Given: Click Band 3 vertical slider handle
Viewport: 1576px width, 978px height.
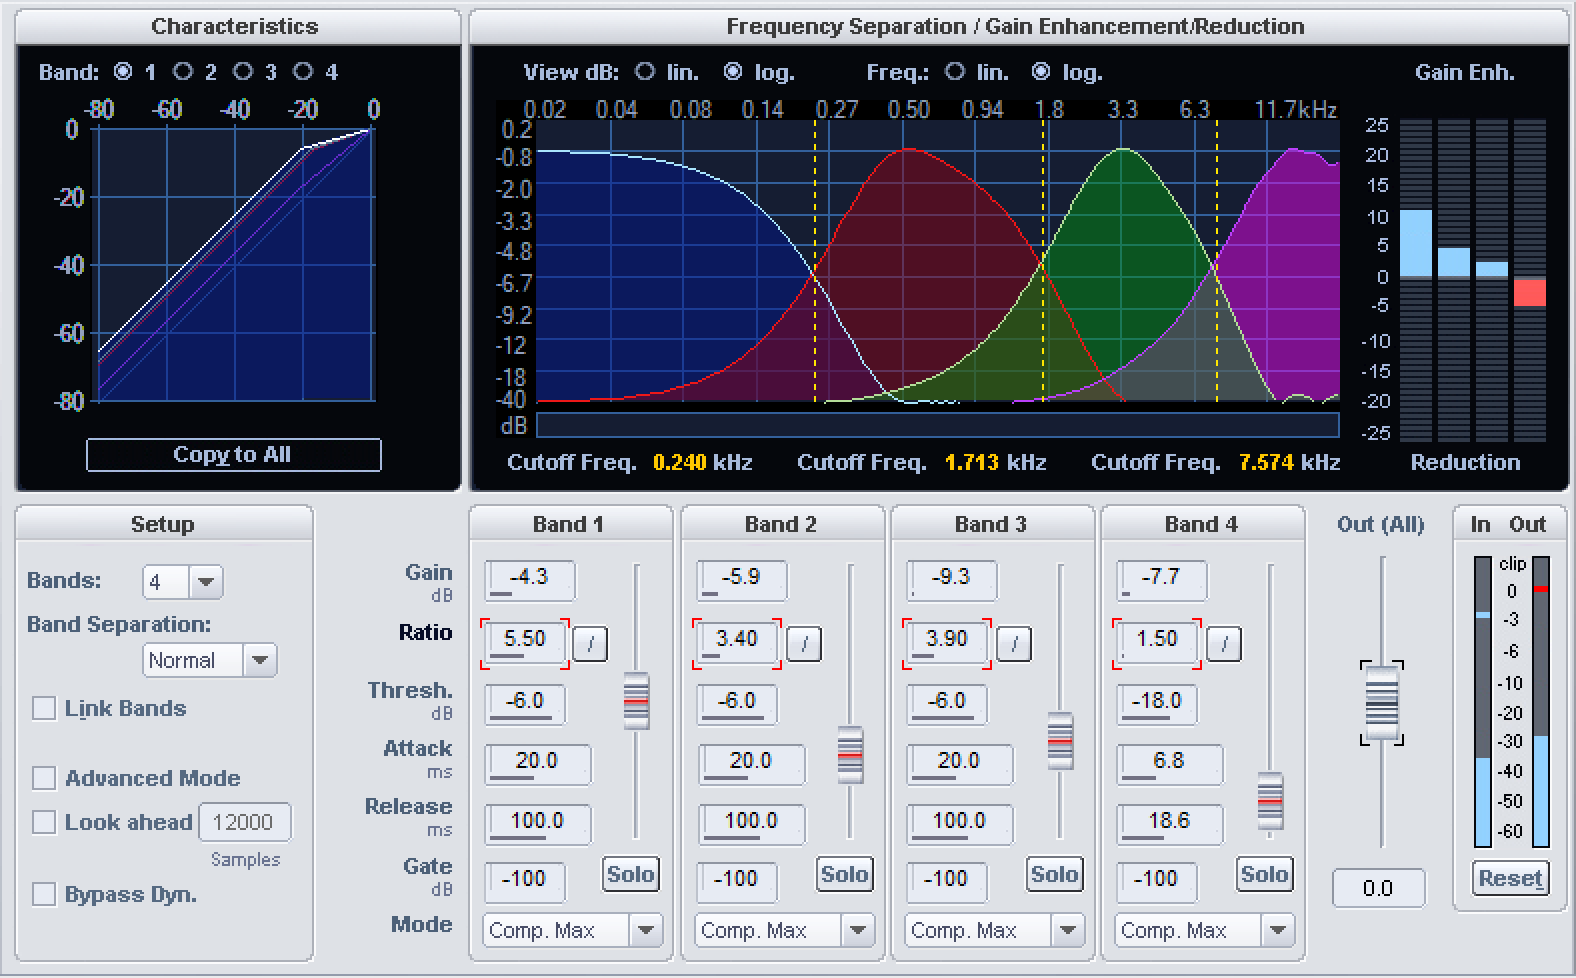Looking at the screenshot, I should coord(1060,741).
